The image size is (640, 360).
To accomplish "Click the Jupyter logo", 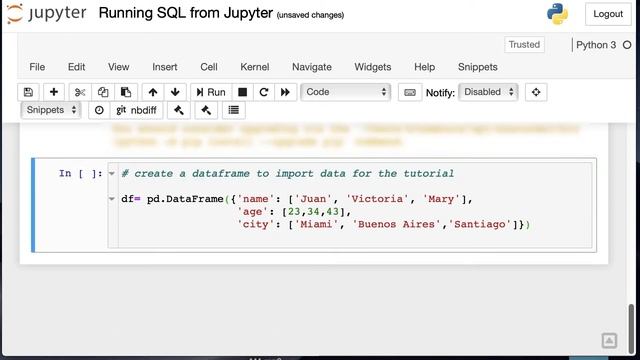I will click(x=47, y=13).
